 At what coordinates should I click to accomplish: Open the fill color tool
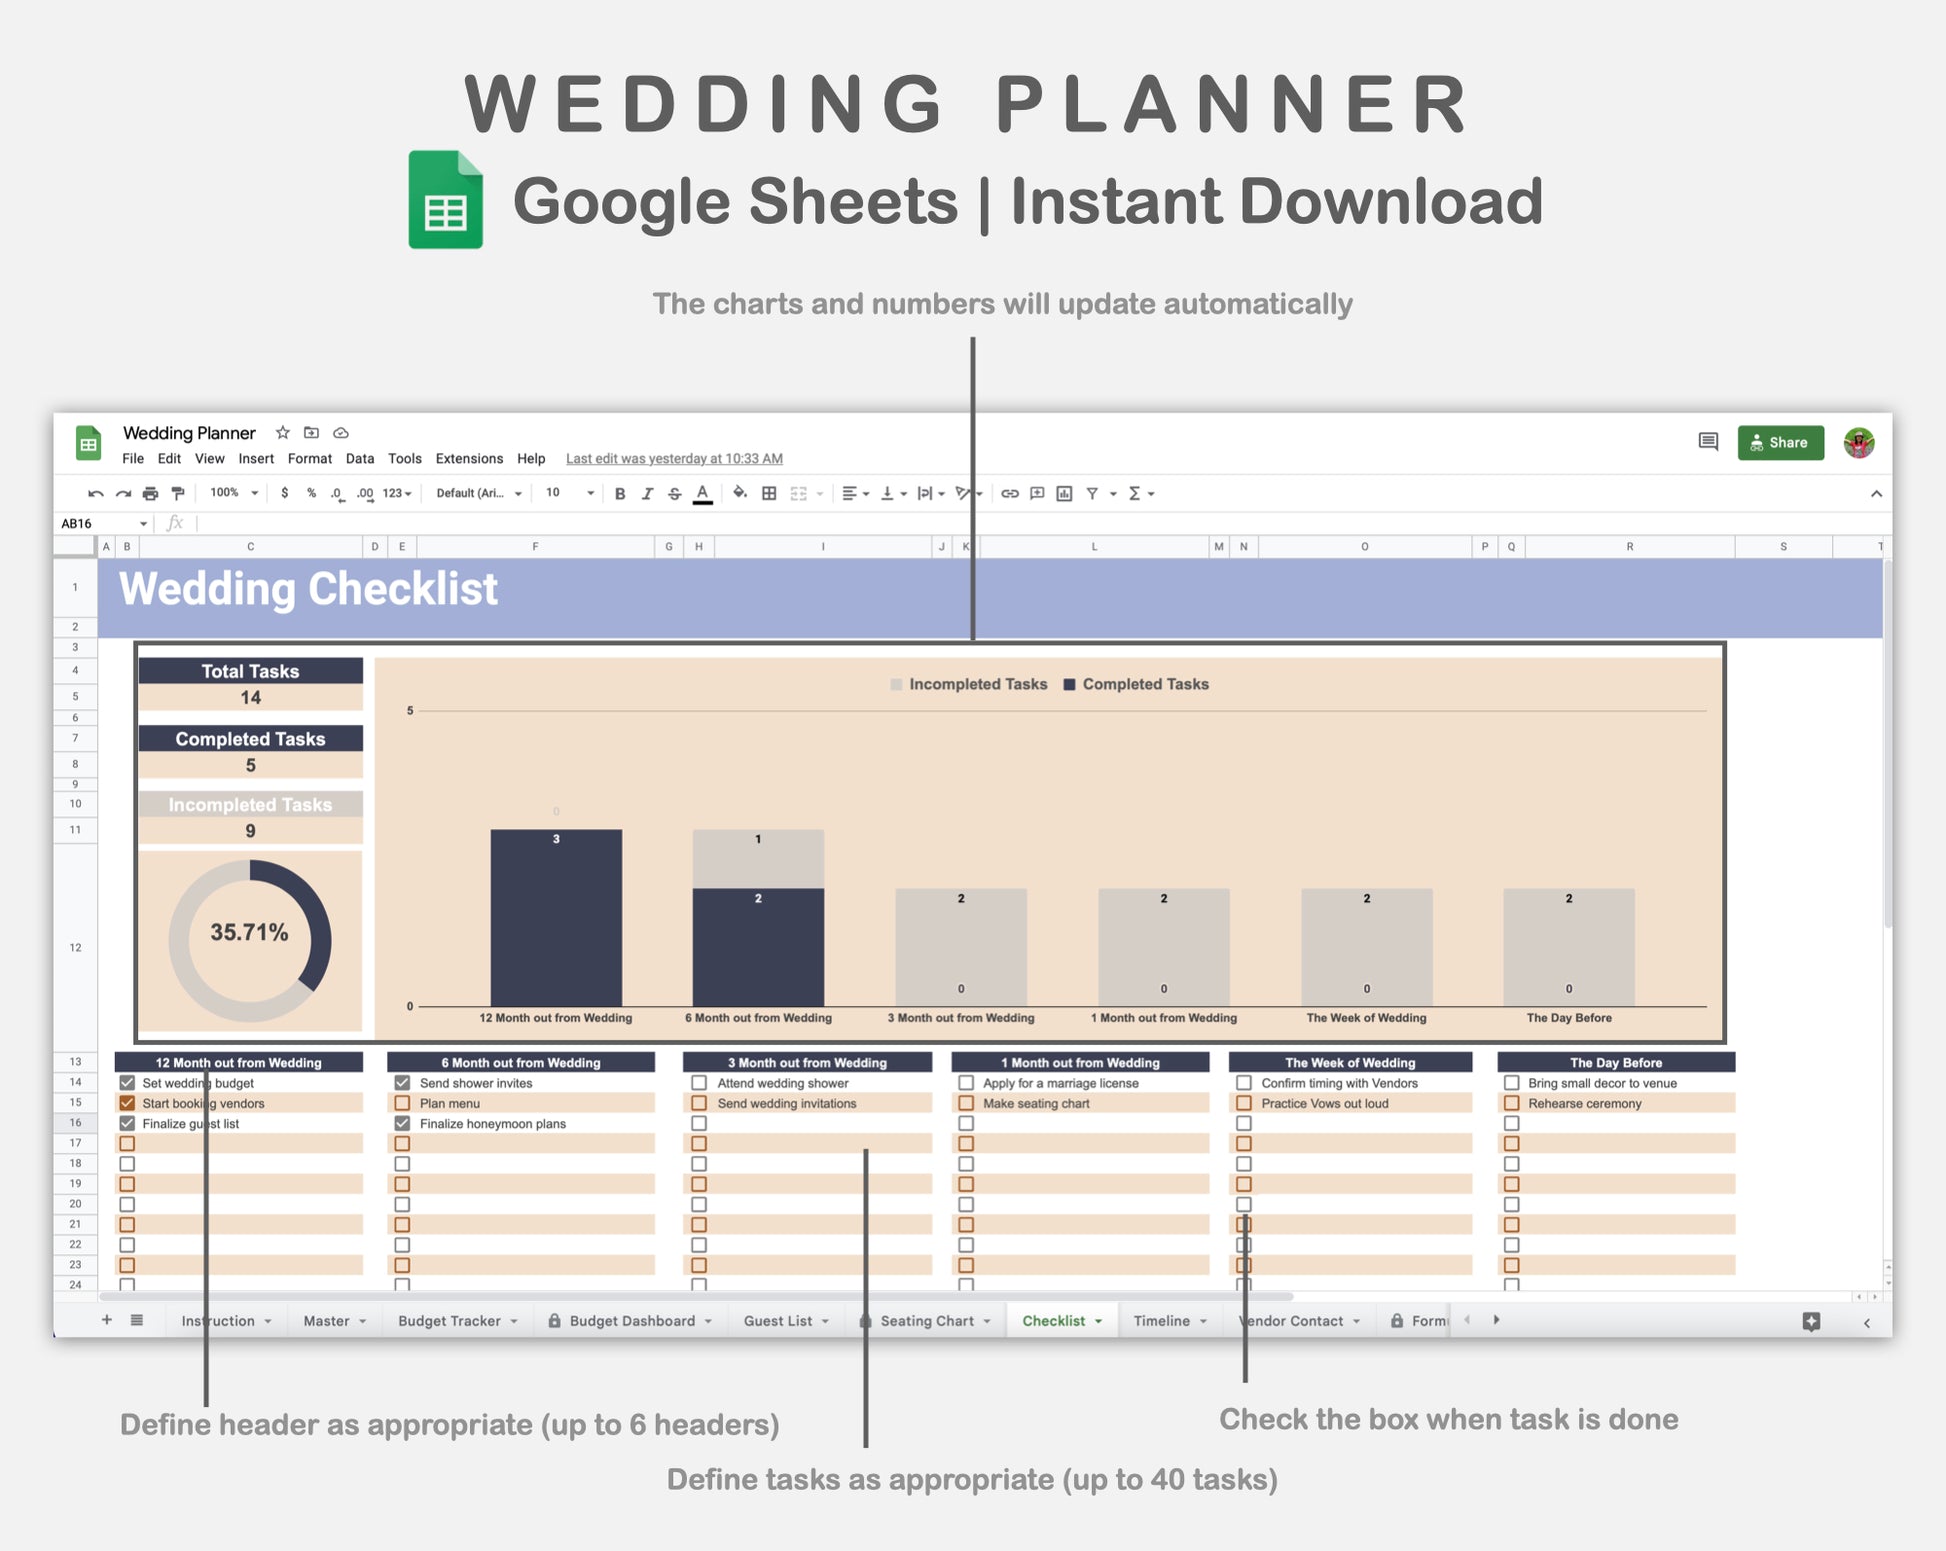[739, 493]
